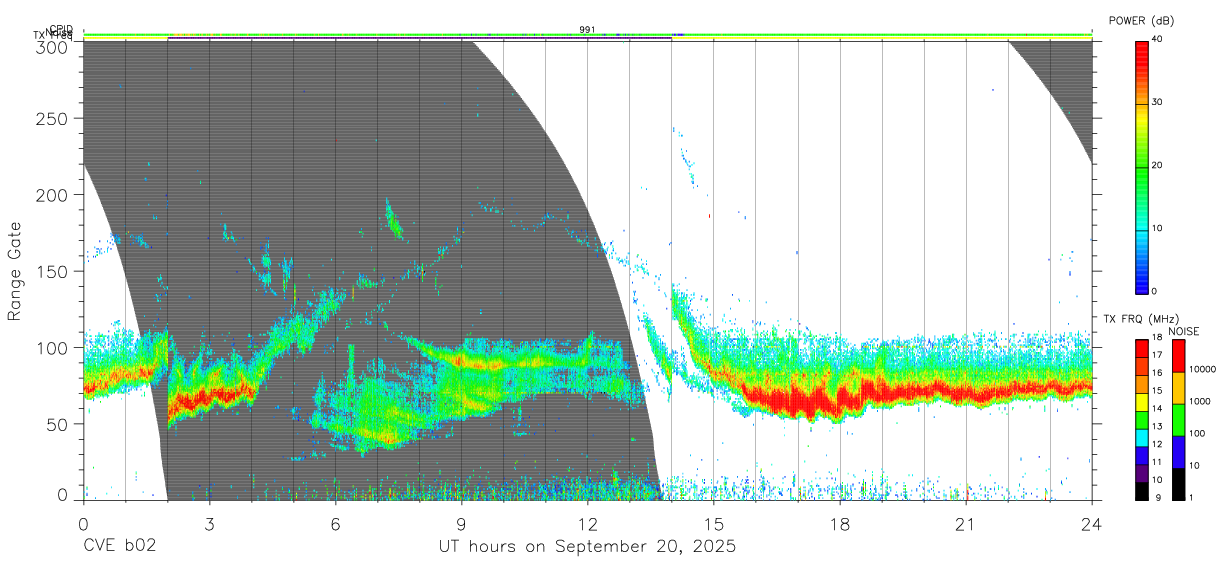Click the 6 hour tick on UT axis
This screenshot has height=567, width=1228.
(x=335, y=524)
